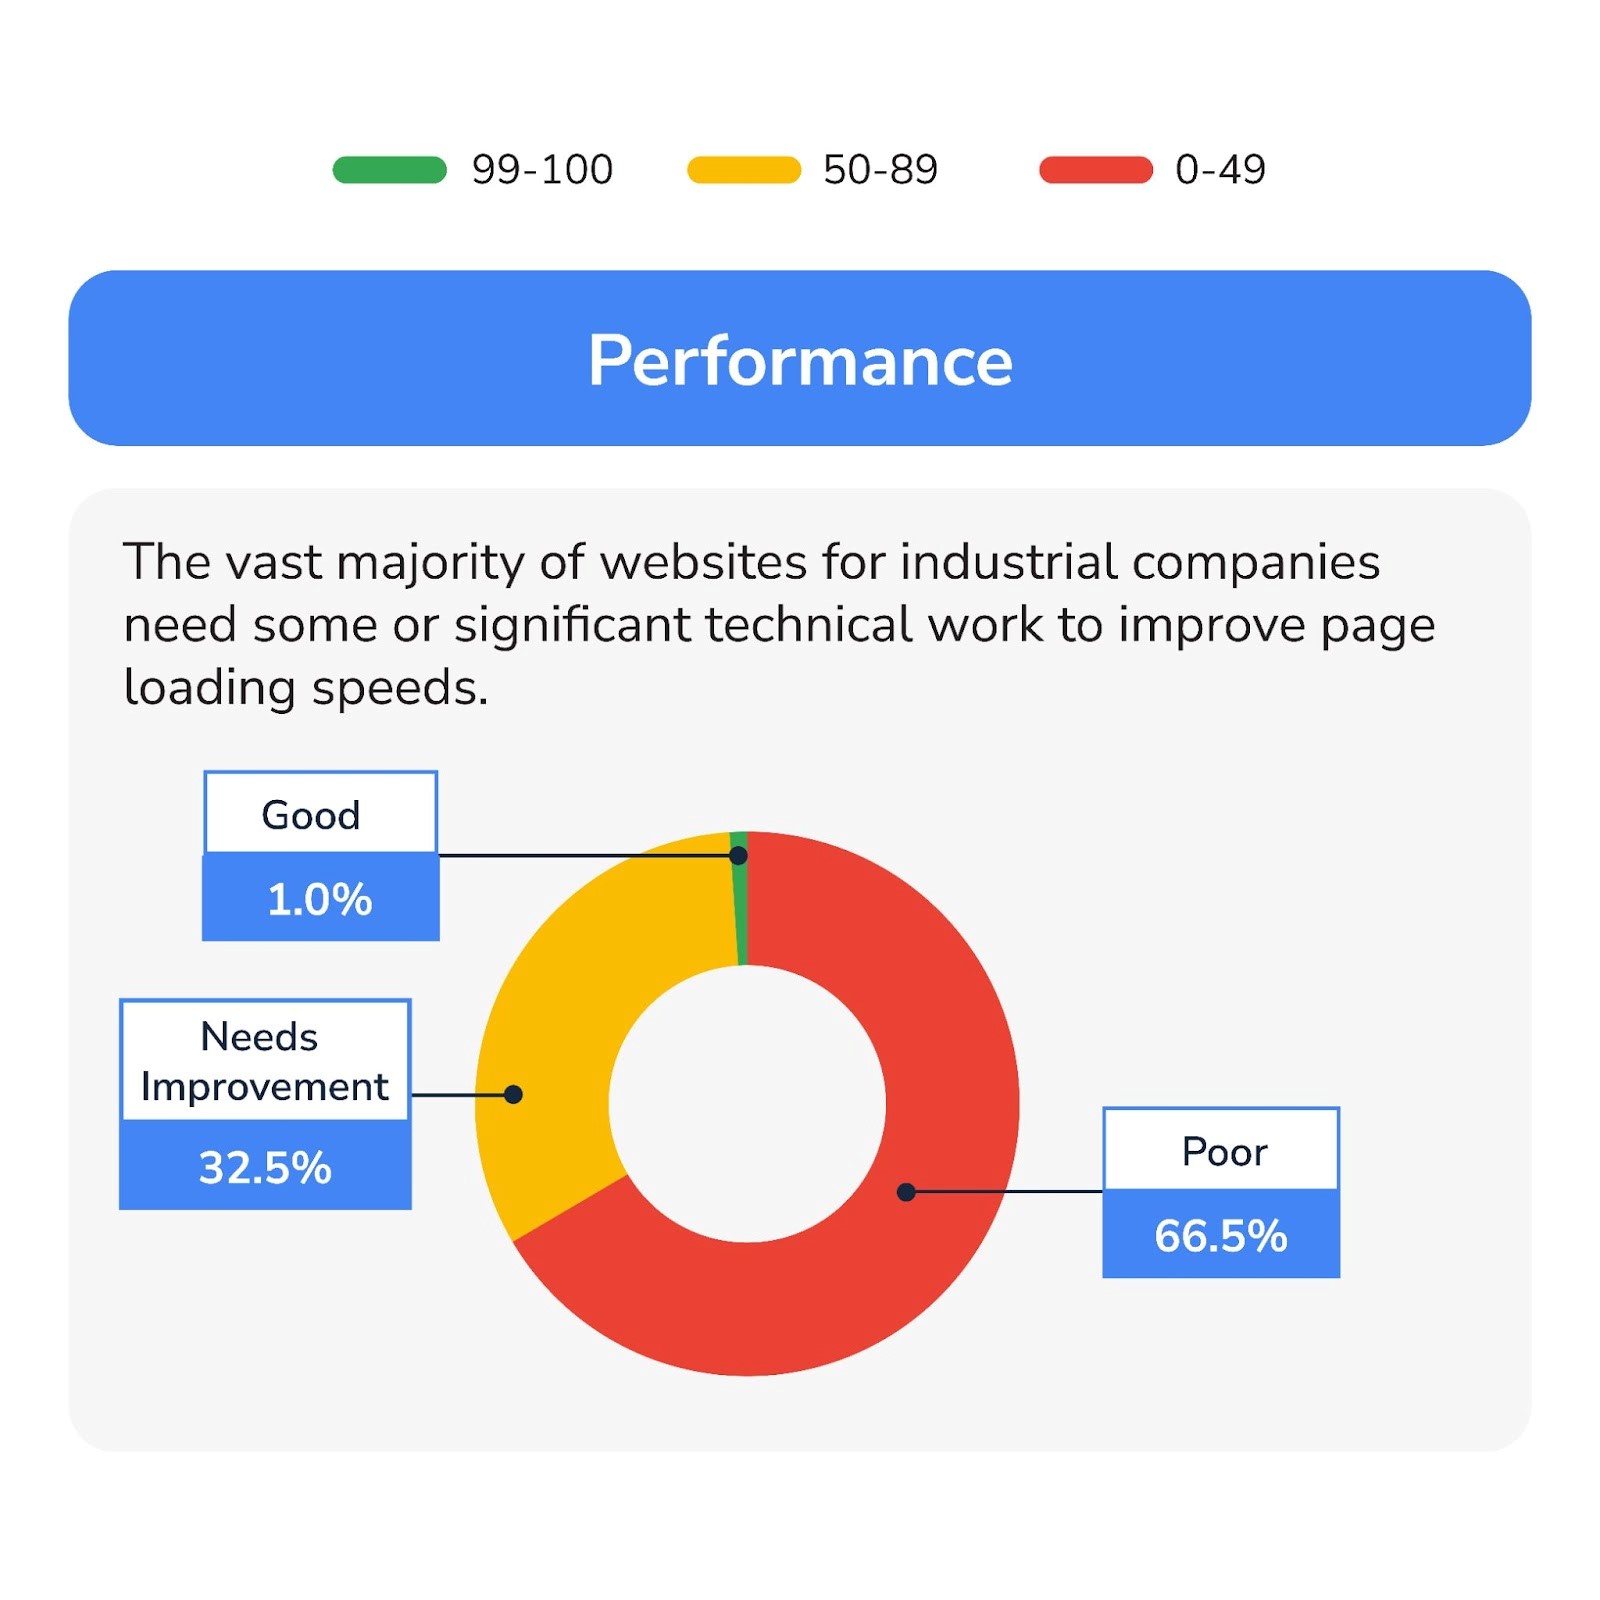The height and width of the screenshot is (1600, 1600).
Task: Click the Good label box
Action: point(320,814)
